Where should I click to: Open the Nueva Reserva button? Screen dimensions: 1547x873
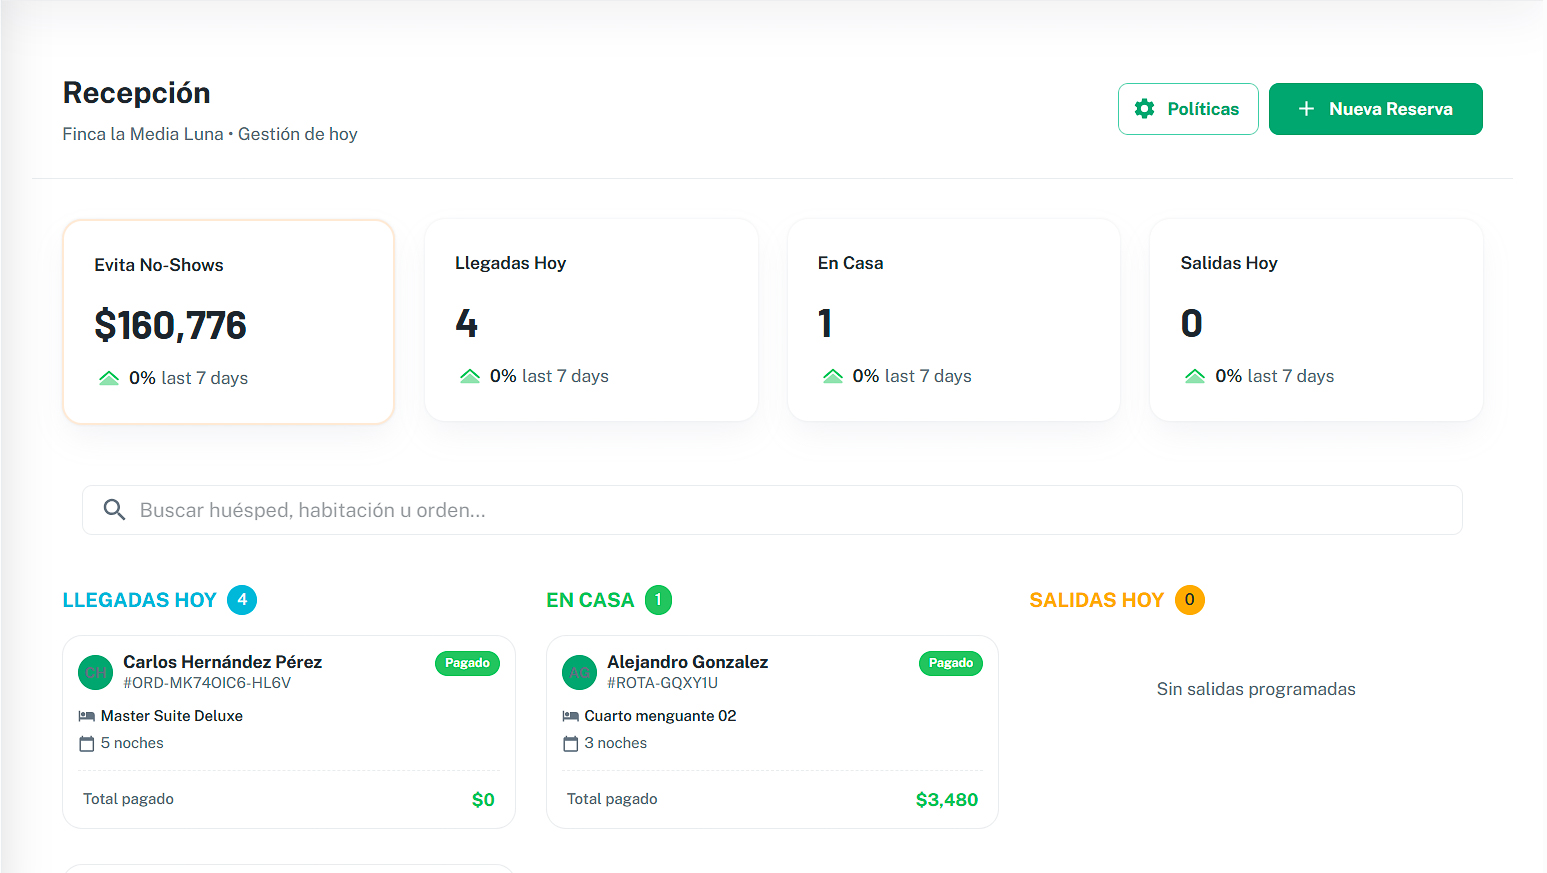[1375, 108]
